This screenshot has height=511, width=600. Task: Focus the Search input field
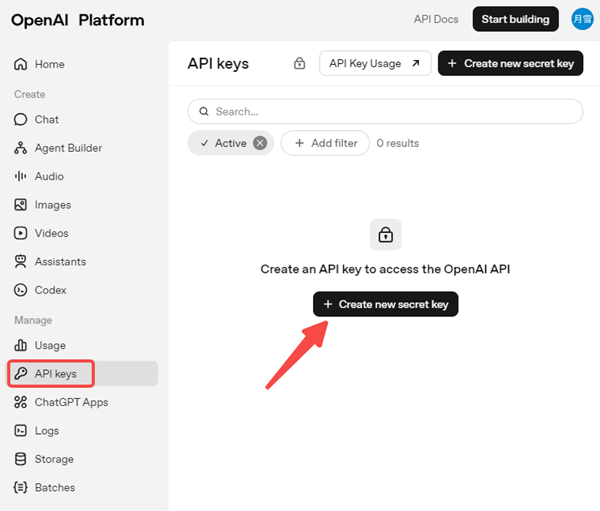[385, 111]
